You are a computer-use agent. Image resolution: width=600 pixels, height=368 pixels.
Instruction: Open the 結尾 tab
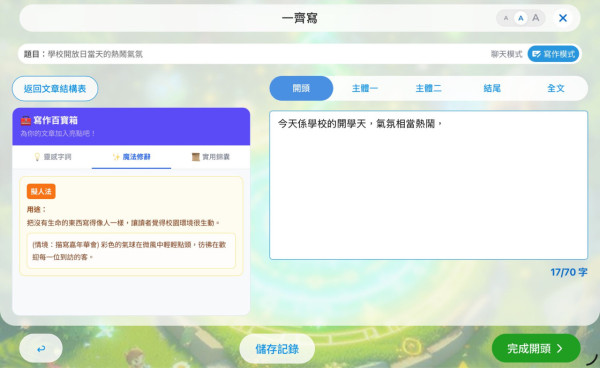coord(492,88)
